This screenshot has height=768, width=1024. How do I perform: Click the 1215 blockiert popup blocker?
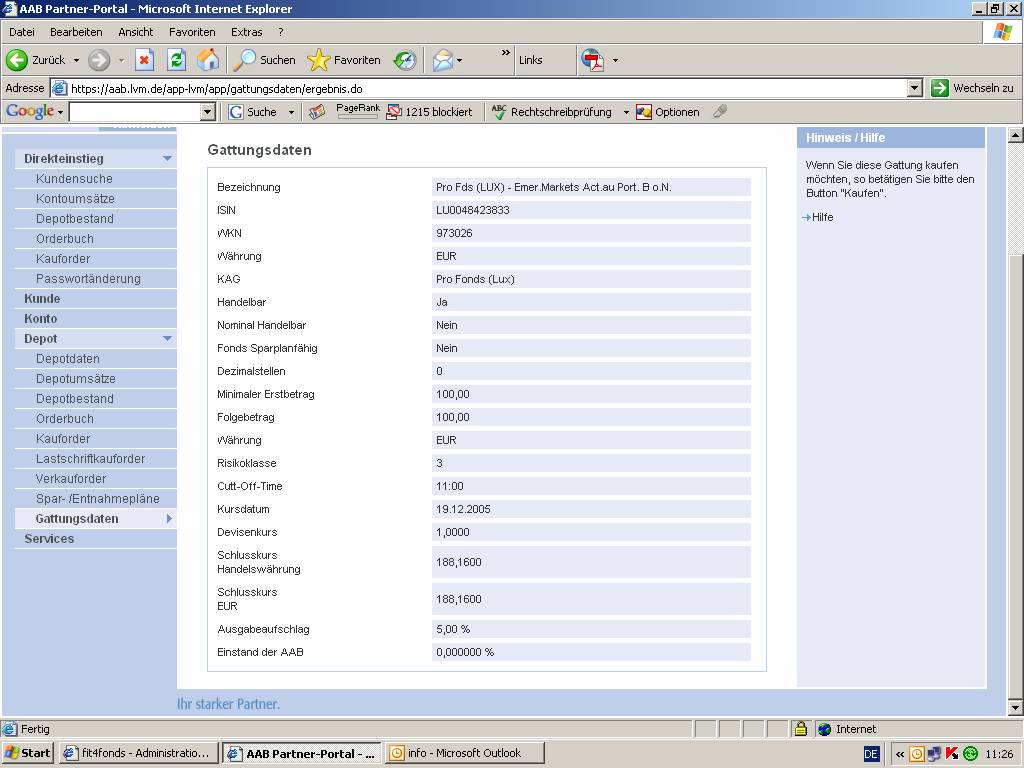pyautogui.click(x=429, y=112)
